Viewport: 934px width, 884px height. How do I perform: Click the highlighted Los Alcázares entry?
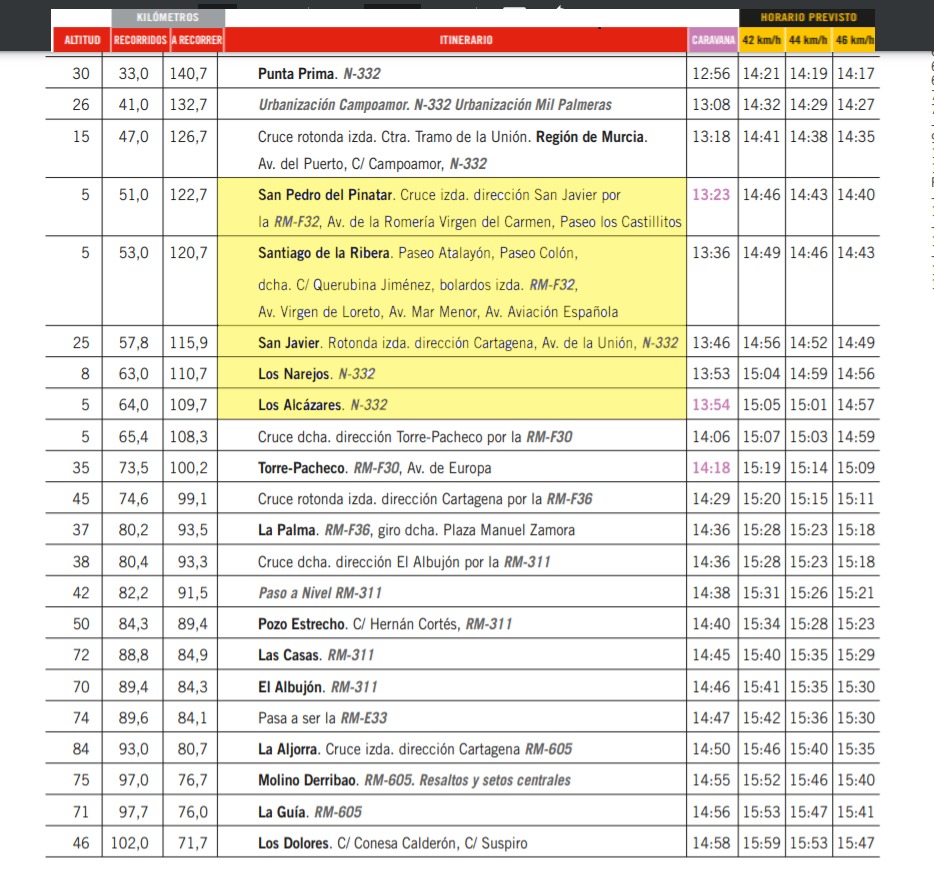(x=452, y=404)
